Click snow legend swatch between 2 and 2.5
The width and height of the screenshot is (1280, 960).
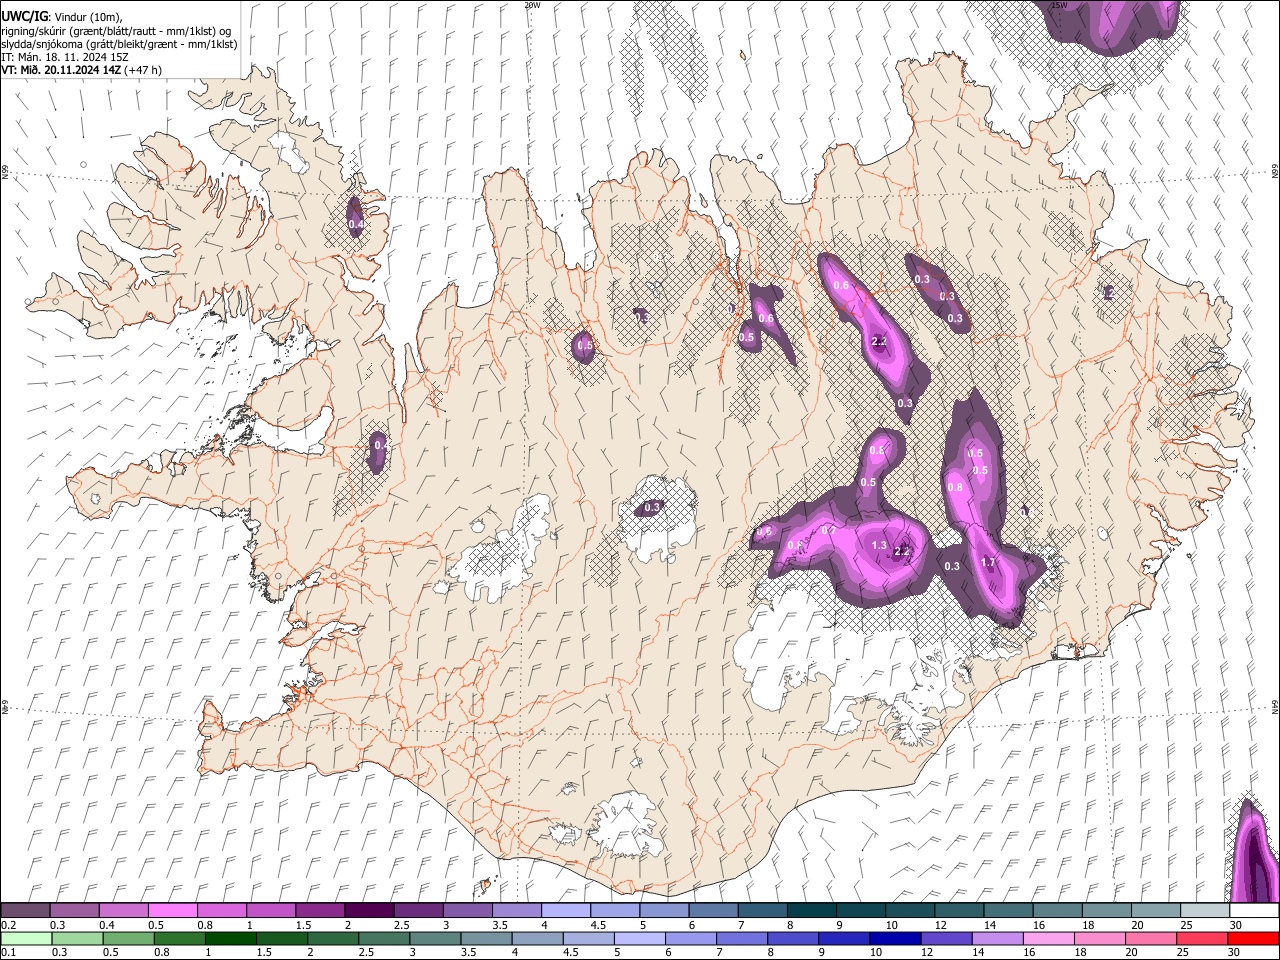(x=368, y=910)
